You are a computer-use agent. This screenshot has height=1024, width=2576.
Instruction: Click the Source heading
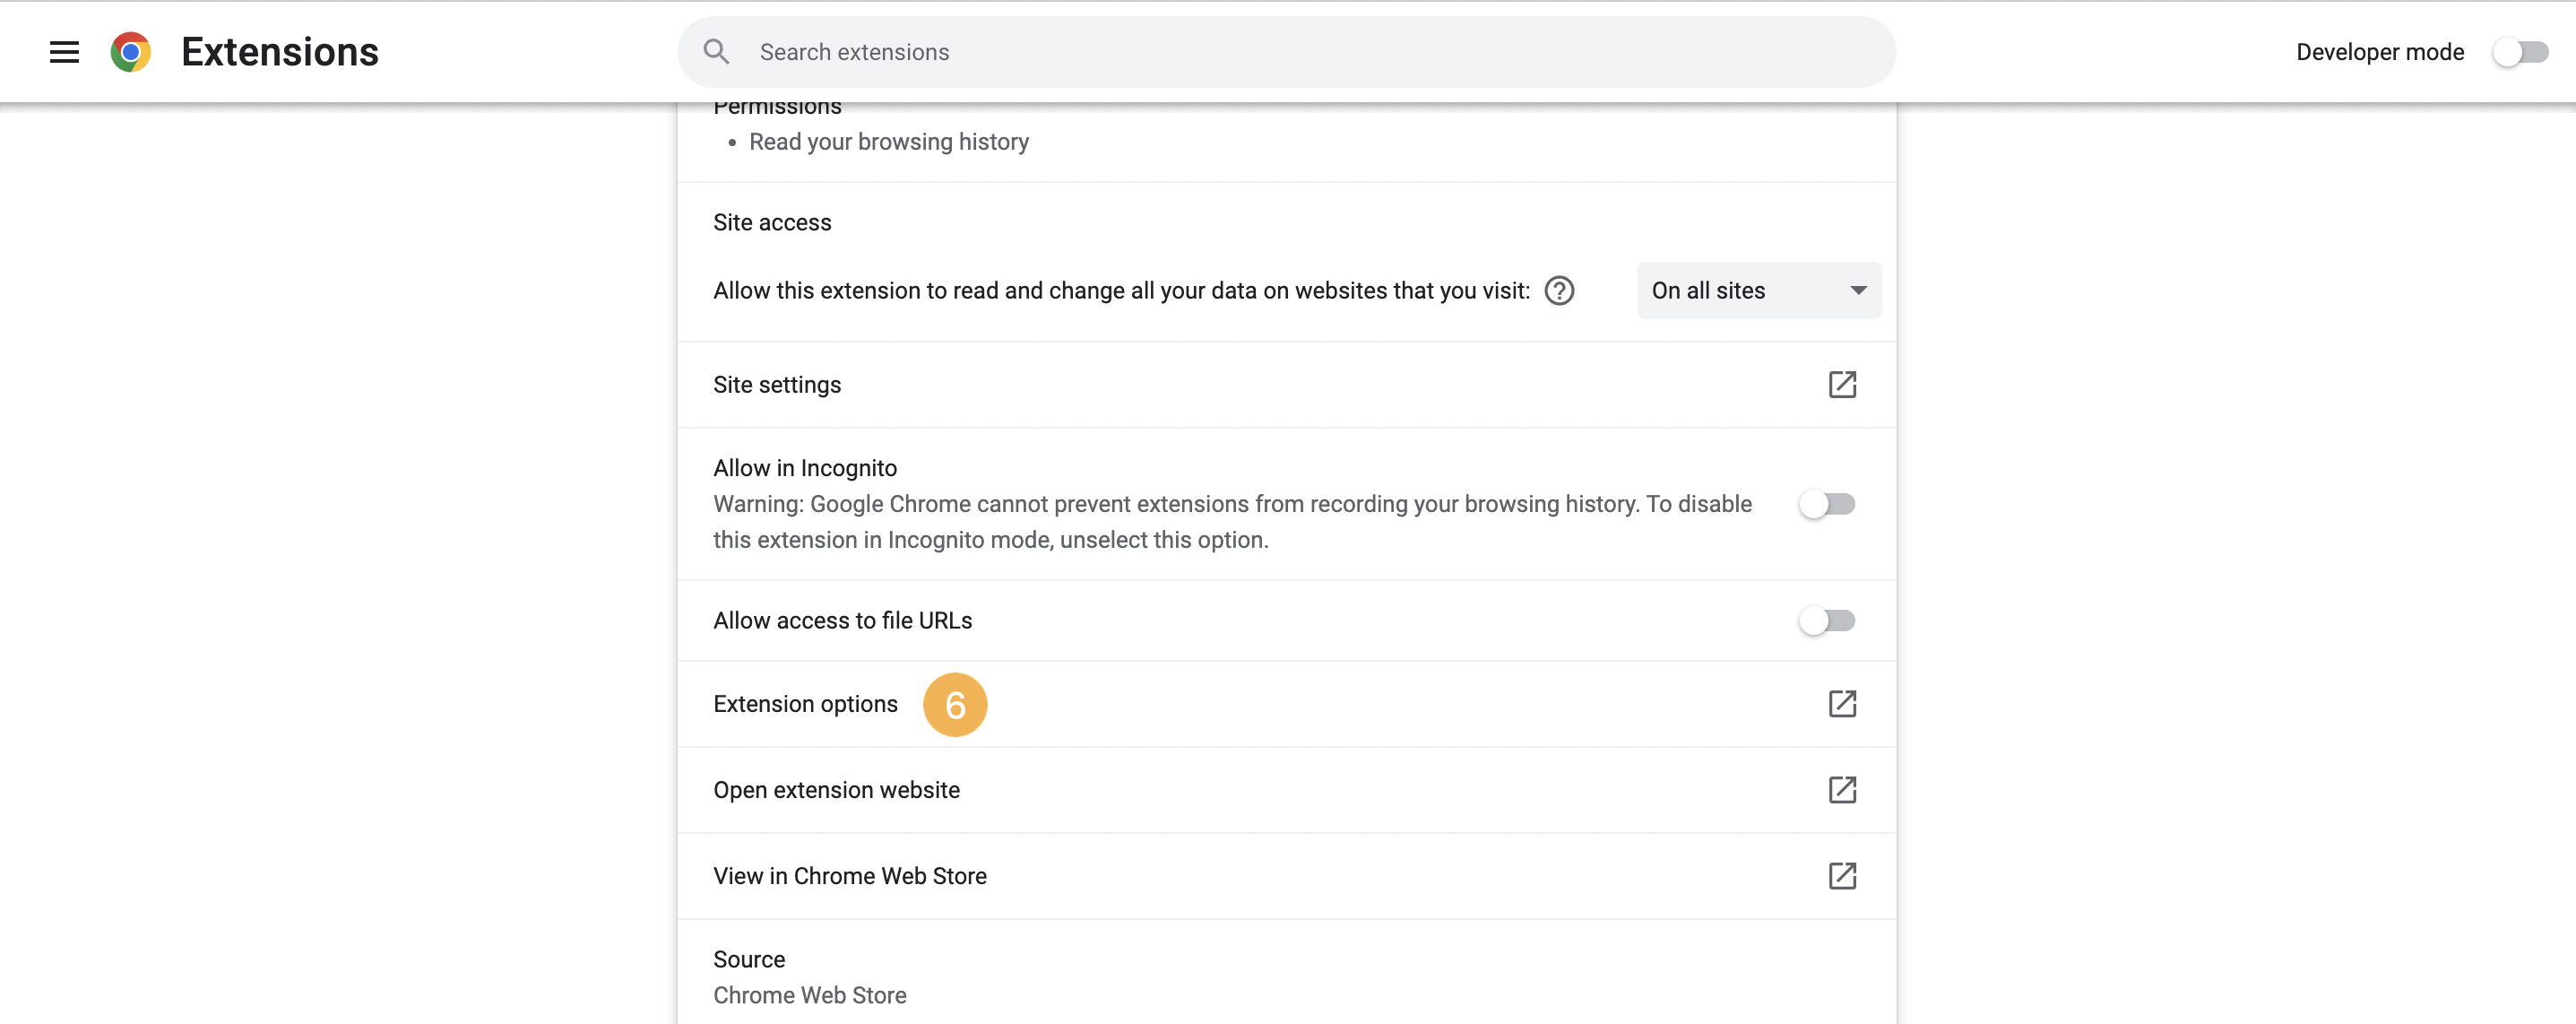click(x=749, y=960)
